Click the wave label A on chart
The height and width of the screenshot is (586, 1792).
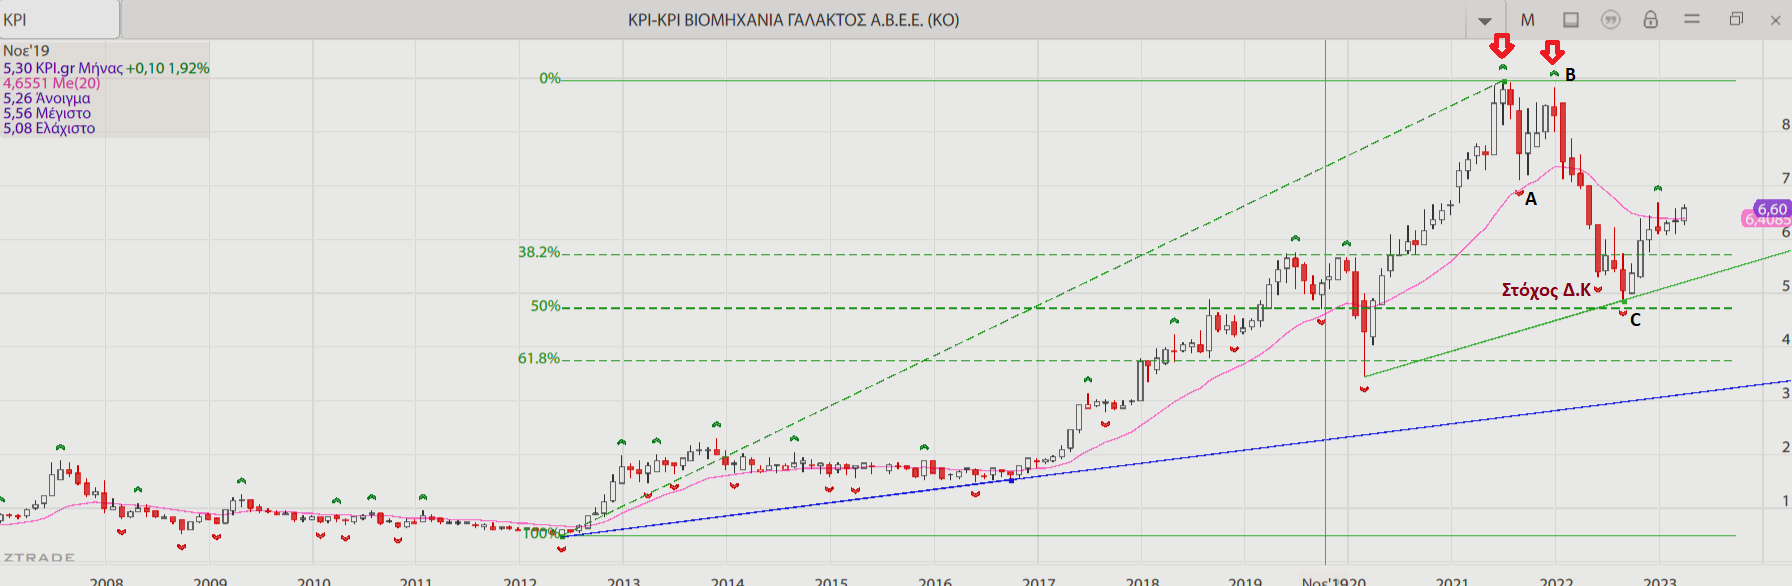(1531, 199)
